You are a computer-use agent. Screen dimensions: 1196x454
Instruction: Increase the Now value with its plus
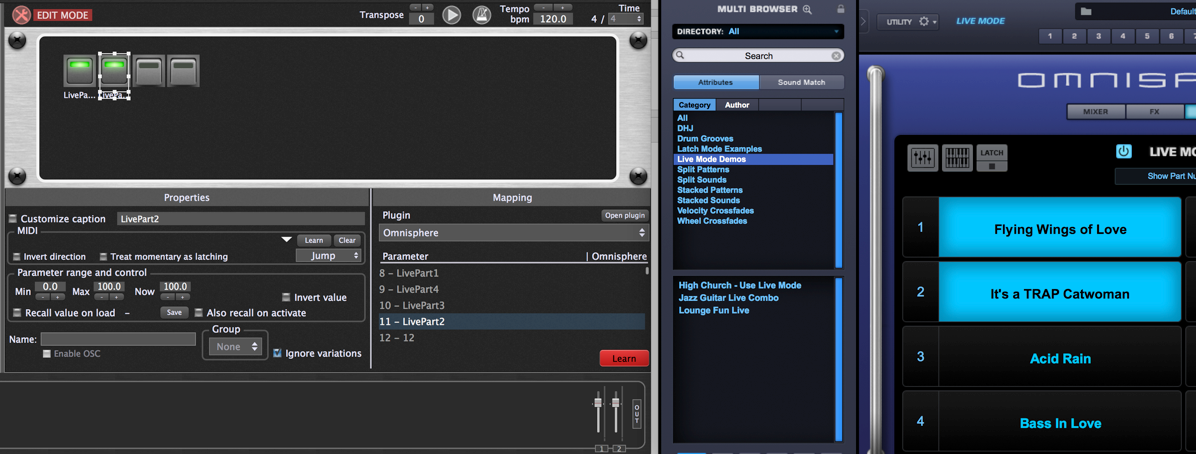click(x=182, y=297)
